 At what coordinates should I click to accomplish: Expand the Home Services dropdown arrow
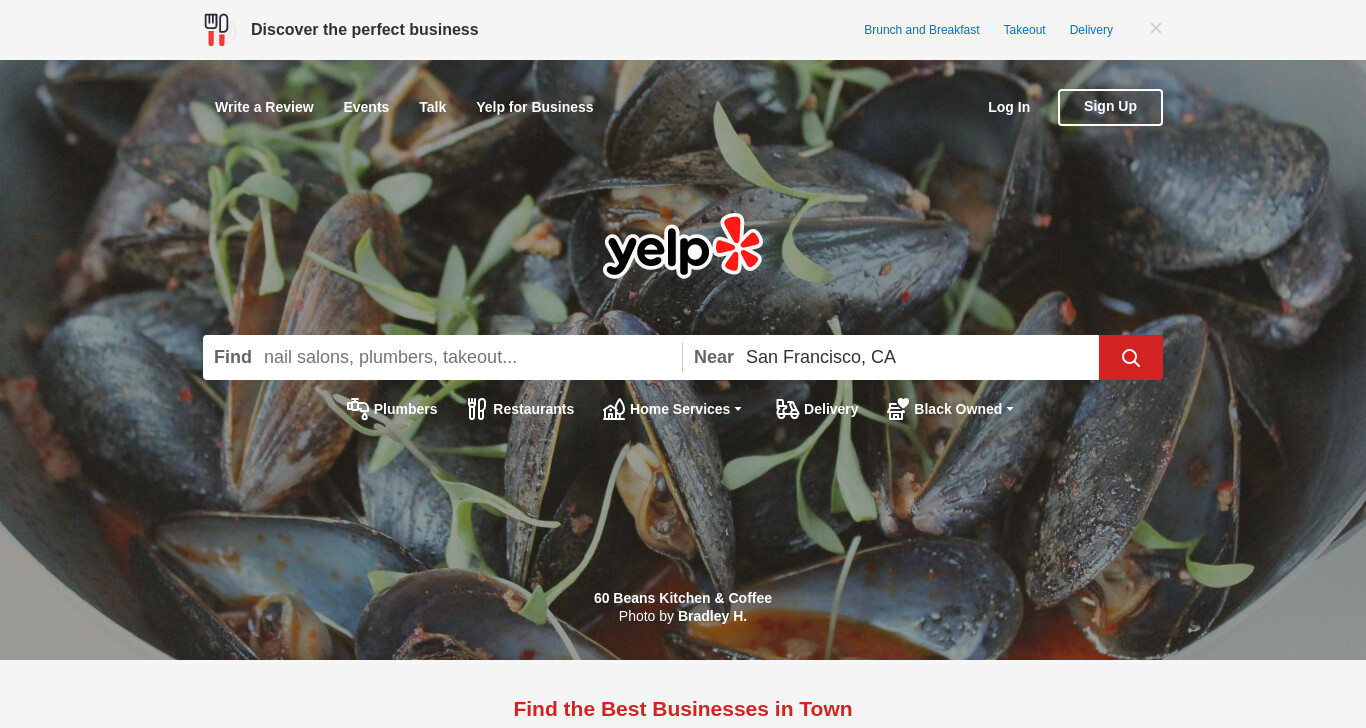pos(738,409)
